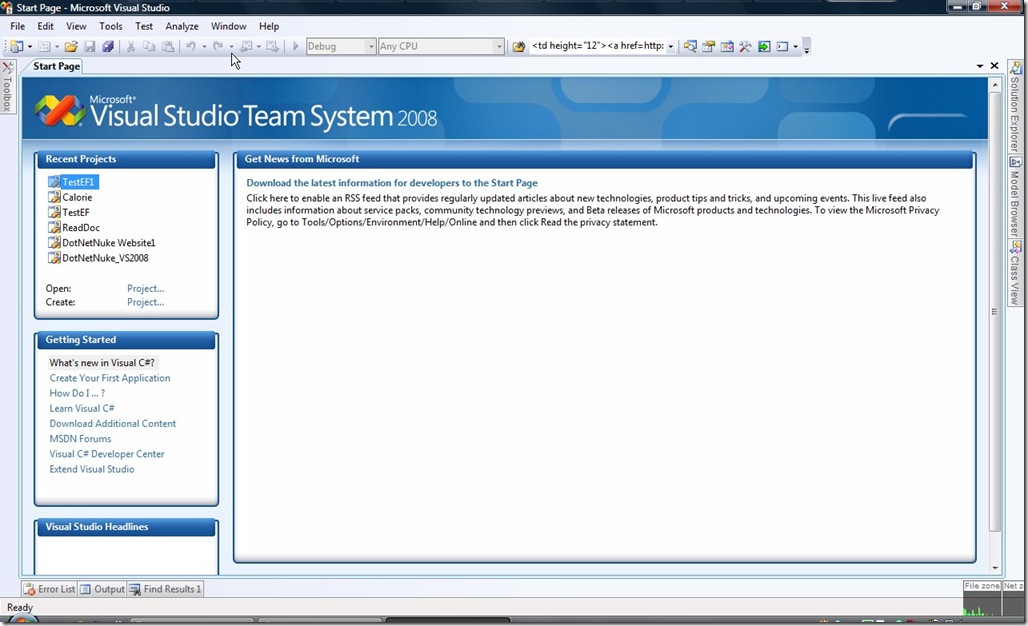Open the collapsed Toolbox side tab
The image size is (1028, 626).
[7, 86]
